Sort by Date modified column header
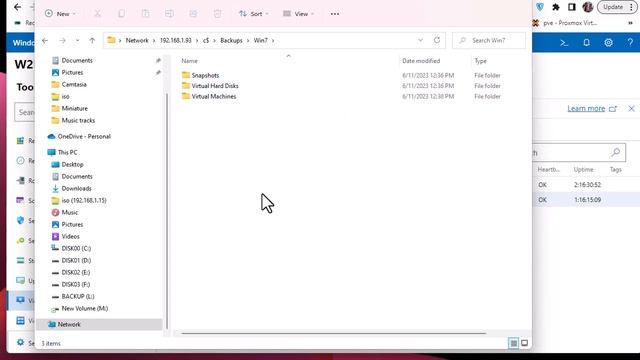640x360 pixels. (x=421, y=61)
